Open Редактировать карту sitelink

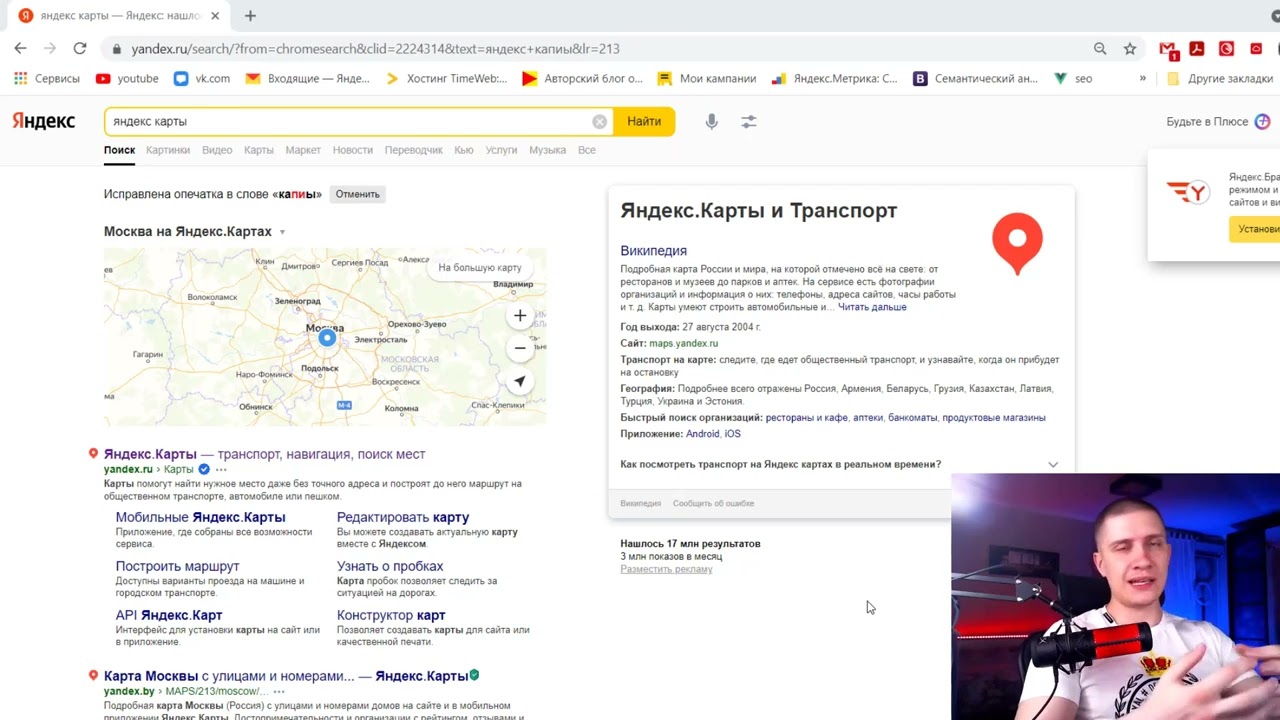403,517
